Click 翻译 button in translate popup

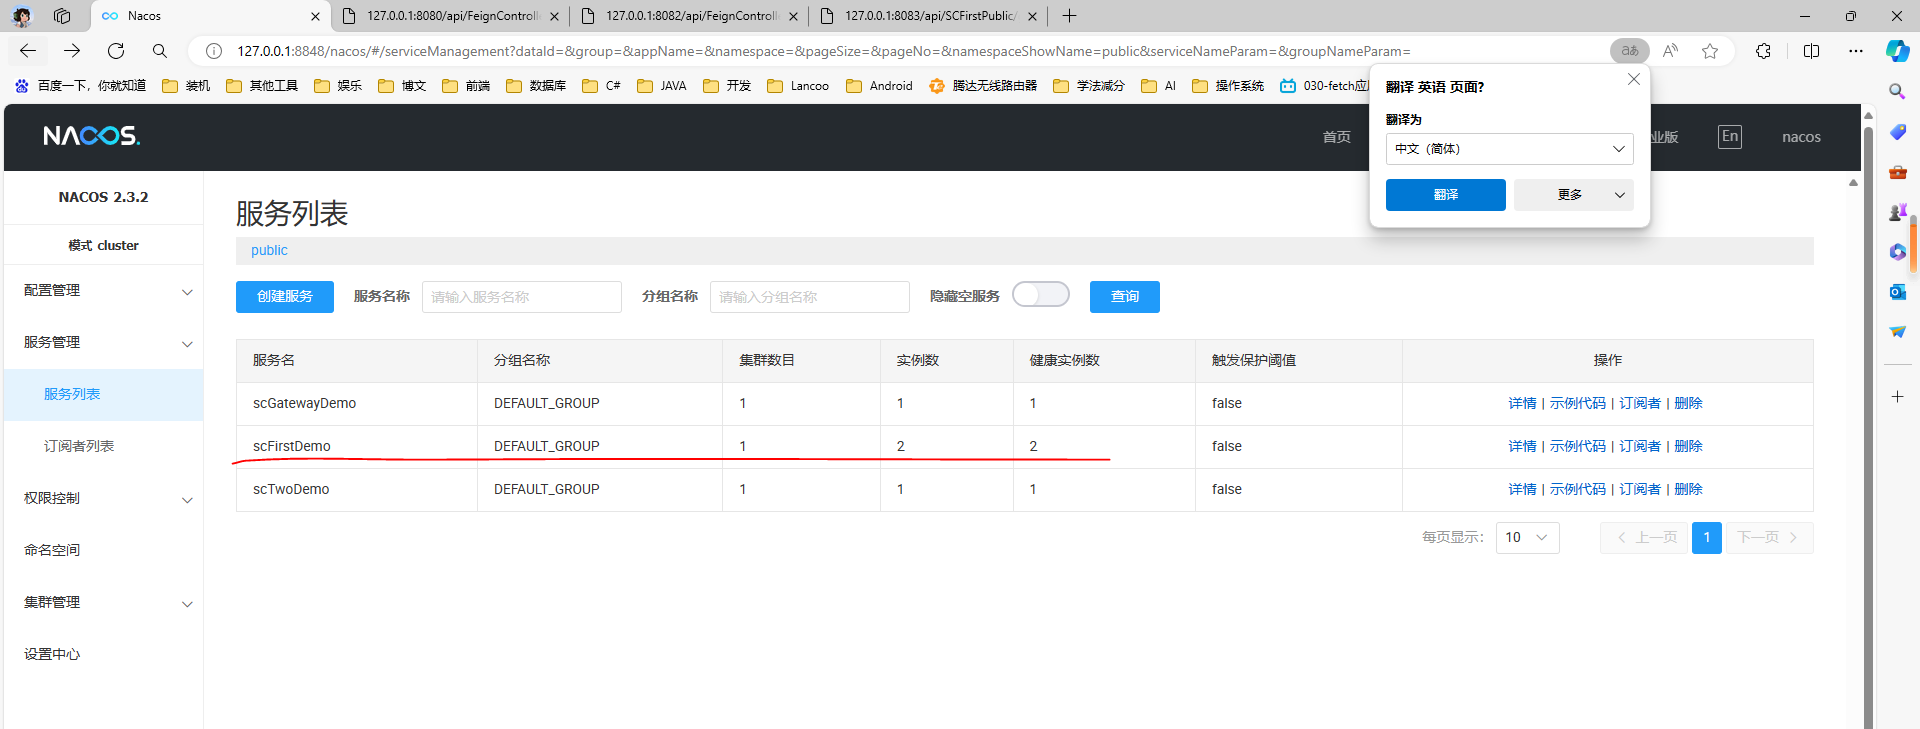(1445, 195)
